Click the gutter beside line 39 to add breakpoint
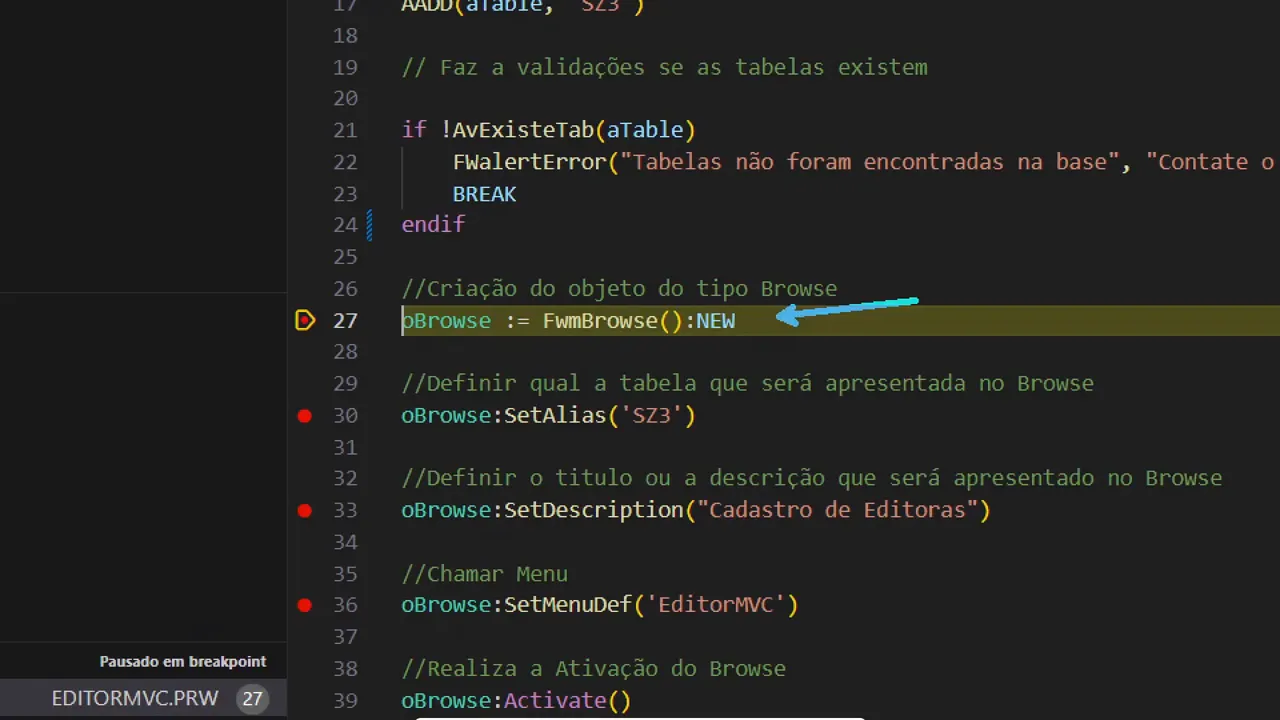This screenshot has height=720, width=1280. (305, 700)
